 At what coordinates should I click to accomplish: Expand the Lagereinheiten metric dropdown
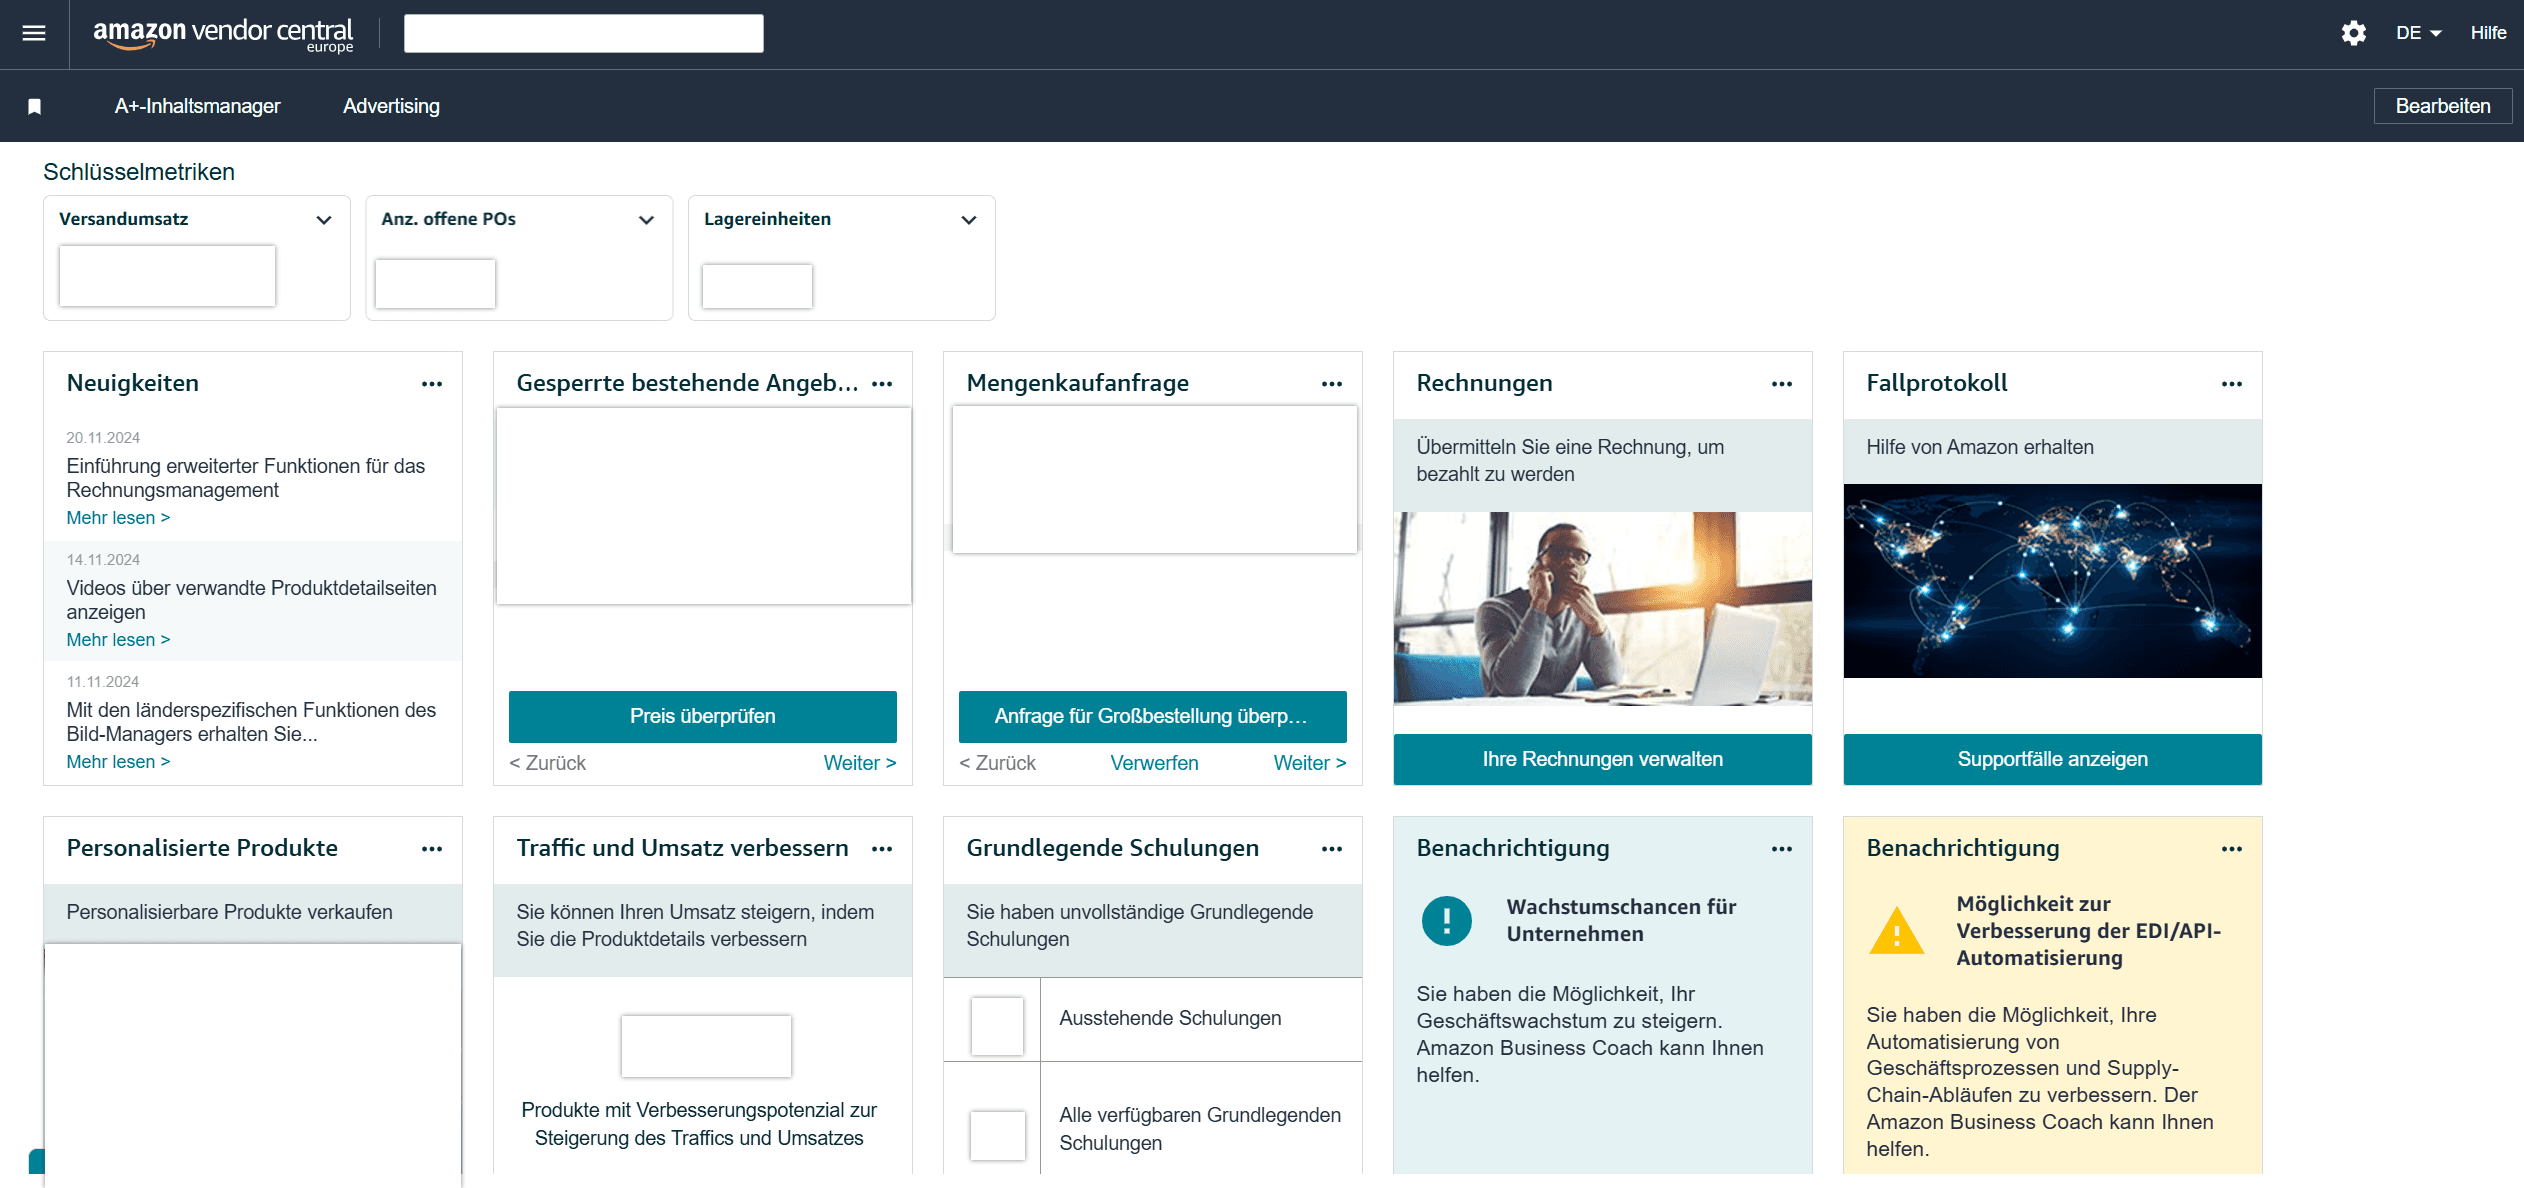[x=968, y=220]
